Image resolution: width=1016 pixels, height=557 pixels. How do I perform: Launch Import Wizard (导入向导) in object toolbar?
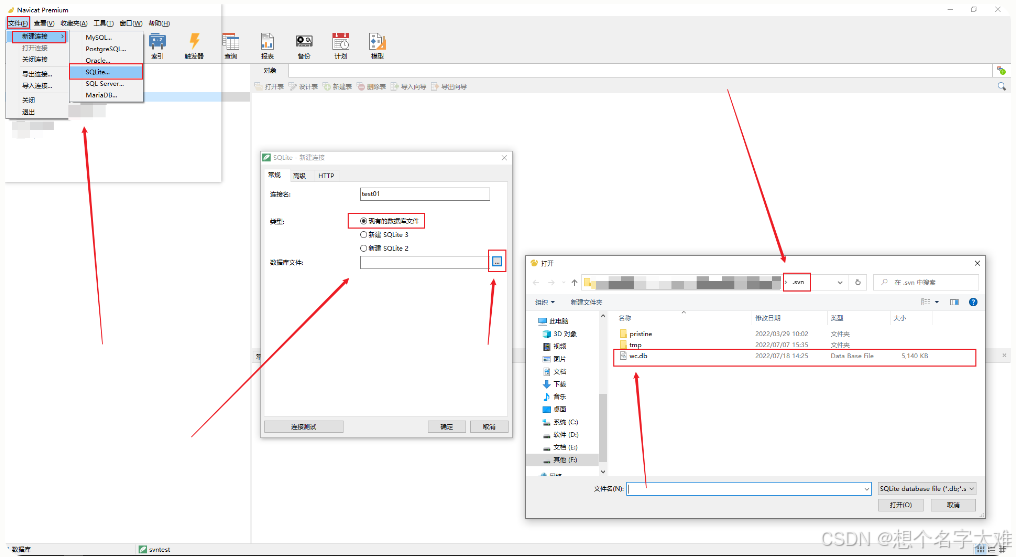pyautogui.click(x=409, y=86)
